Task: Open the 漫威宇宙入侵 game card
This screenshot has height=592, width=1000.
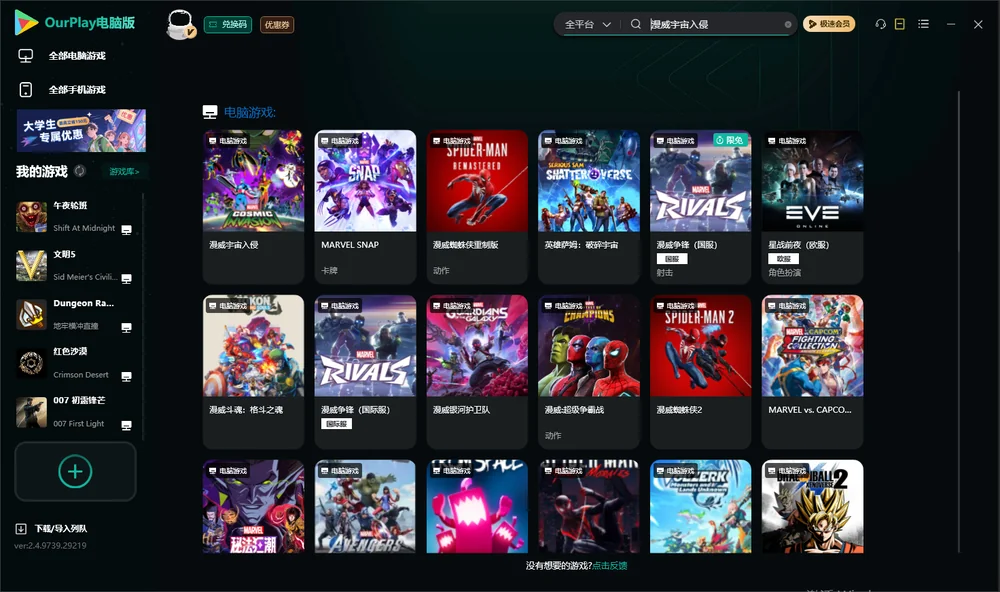Action: pyautogui.click(x=253, y=207)
